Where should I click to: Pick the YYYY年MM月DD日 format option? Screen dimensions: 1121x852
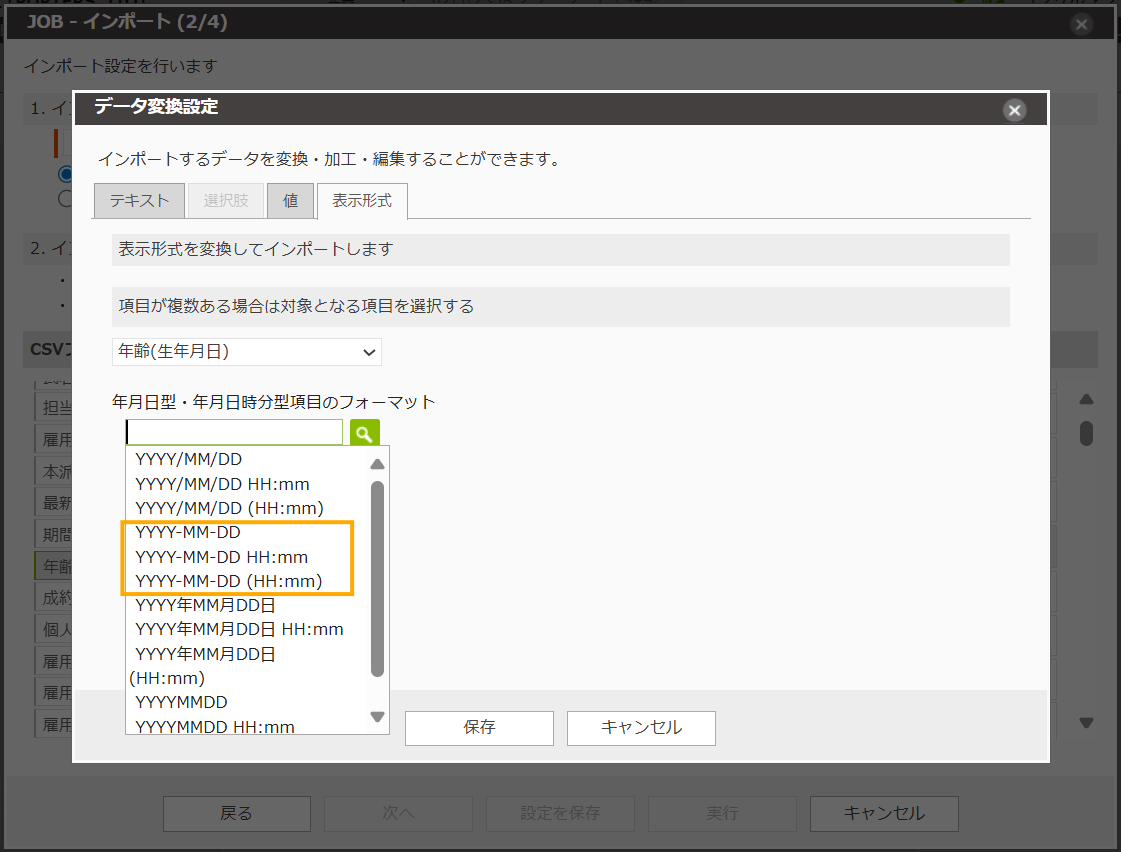[x=205, y=605]
